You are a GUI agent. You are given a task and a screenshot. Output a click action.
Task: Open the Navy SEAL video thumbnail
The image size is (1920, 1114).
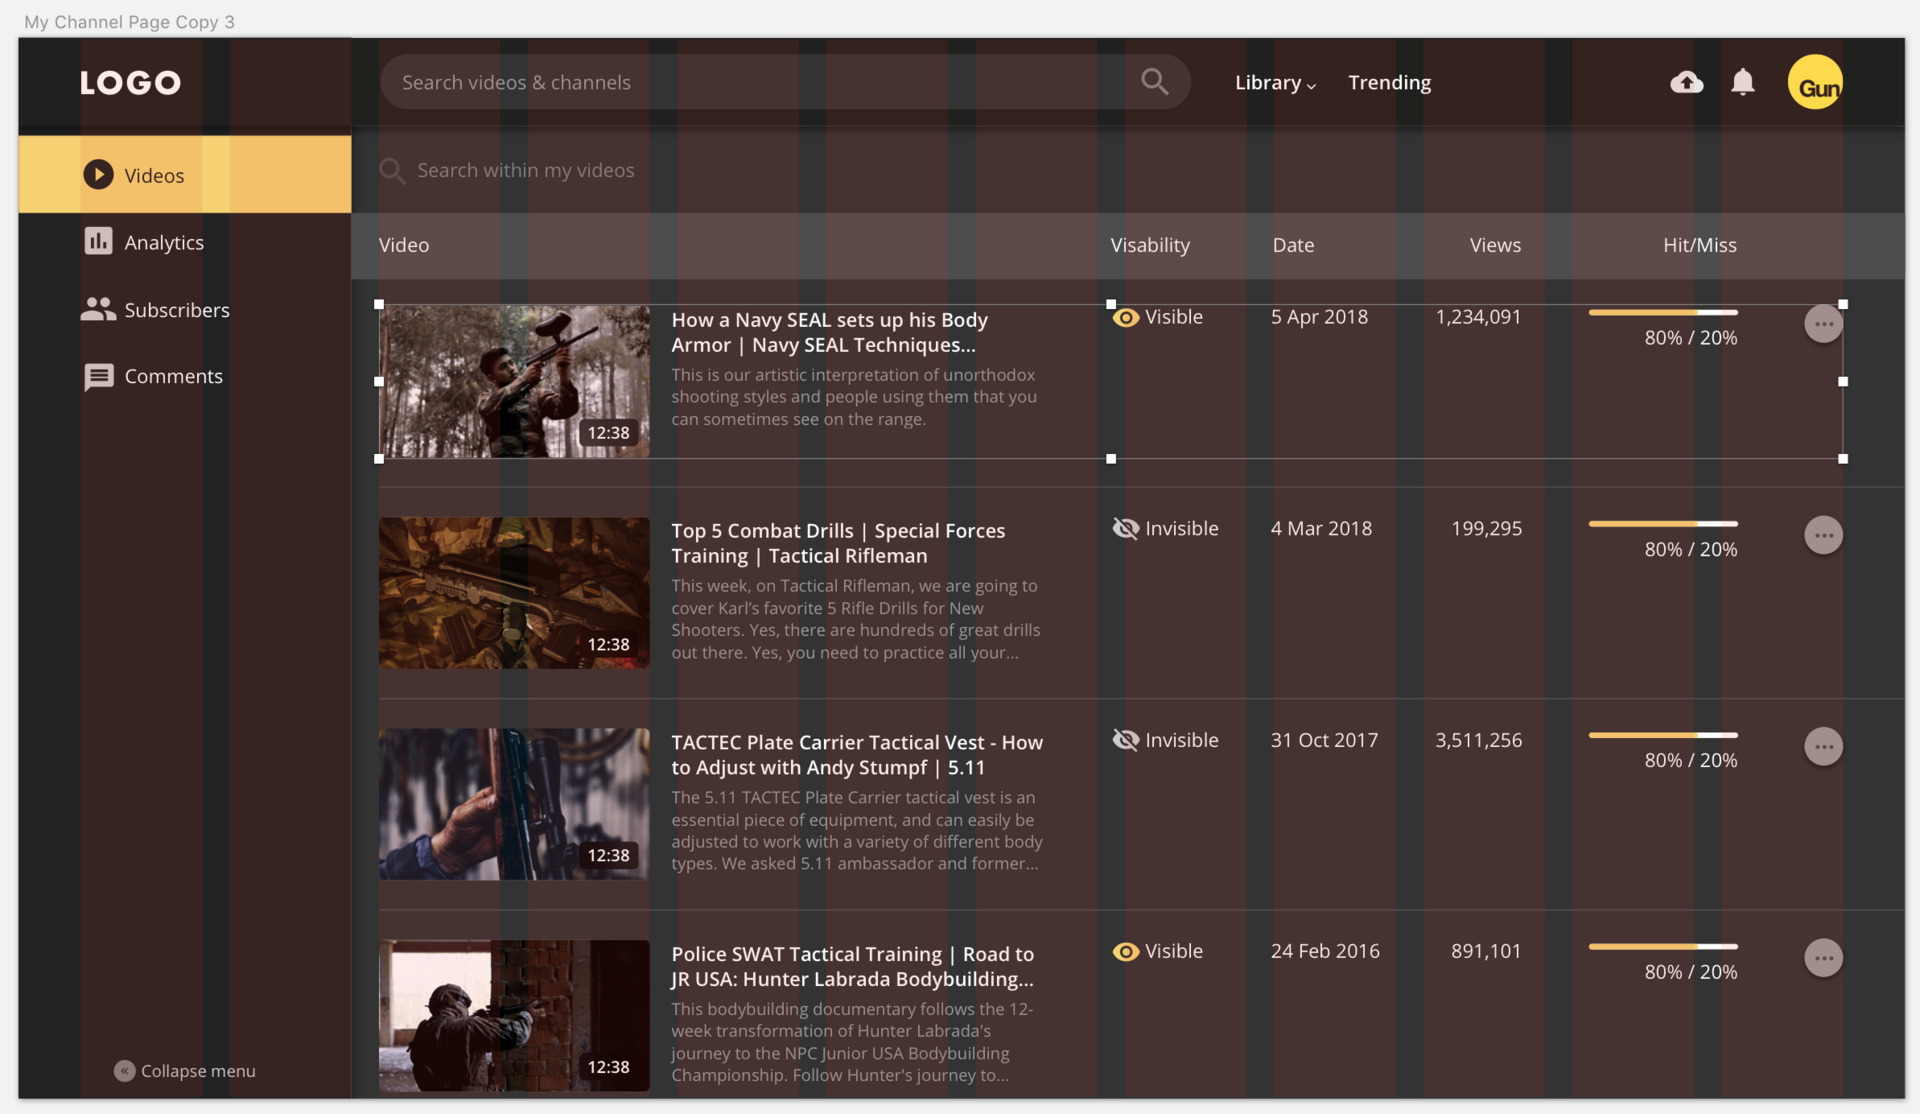pyautogui.click(x=514, y=381)
